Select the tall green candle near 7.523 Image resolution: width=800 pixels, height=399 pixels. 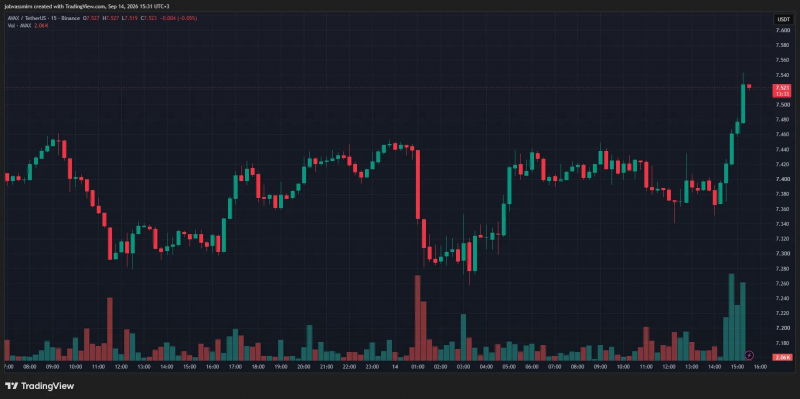743,104
